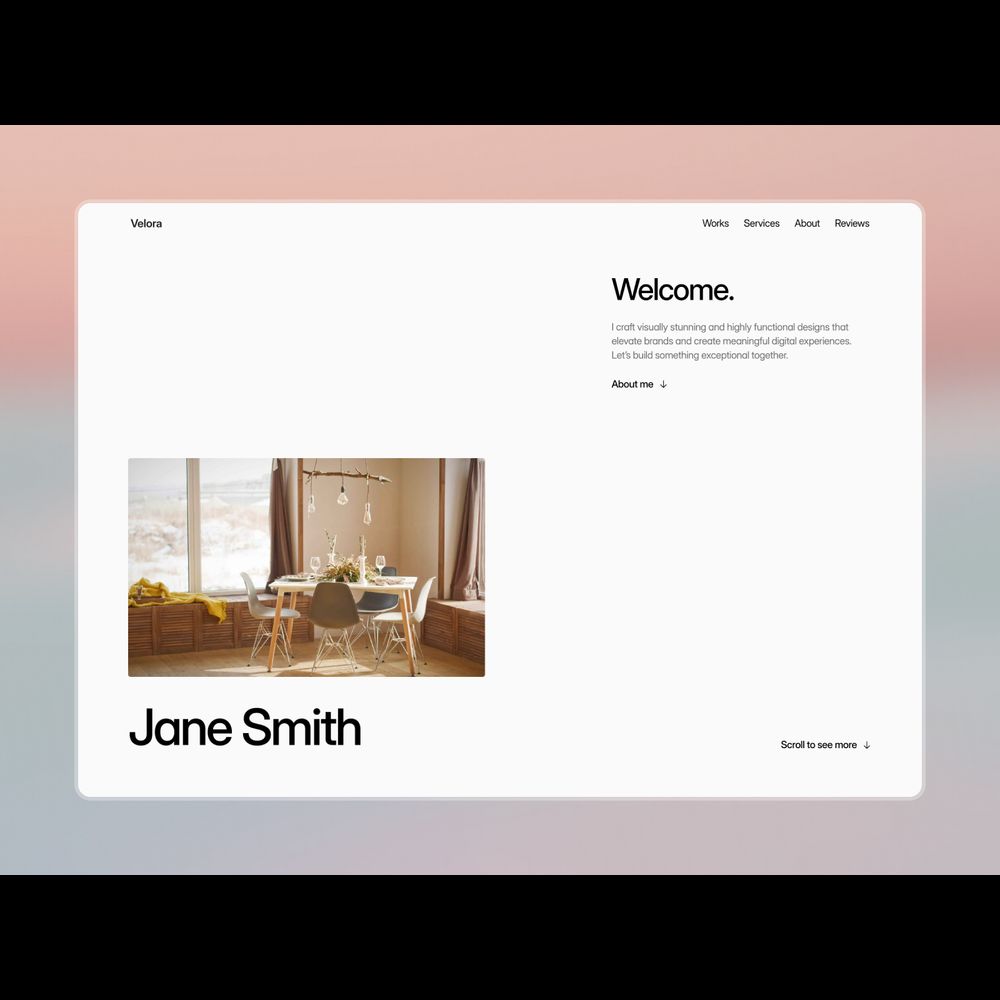Click the gray chair in front of the table

(333, 610)
